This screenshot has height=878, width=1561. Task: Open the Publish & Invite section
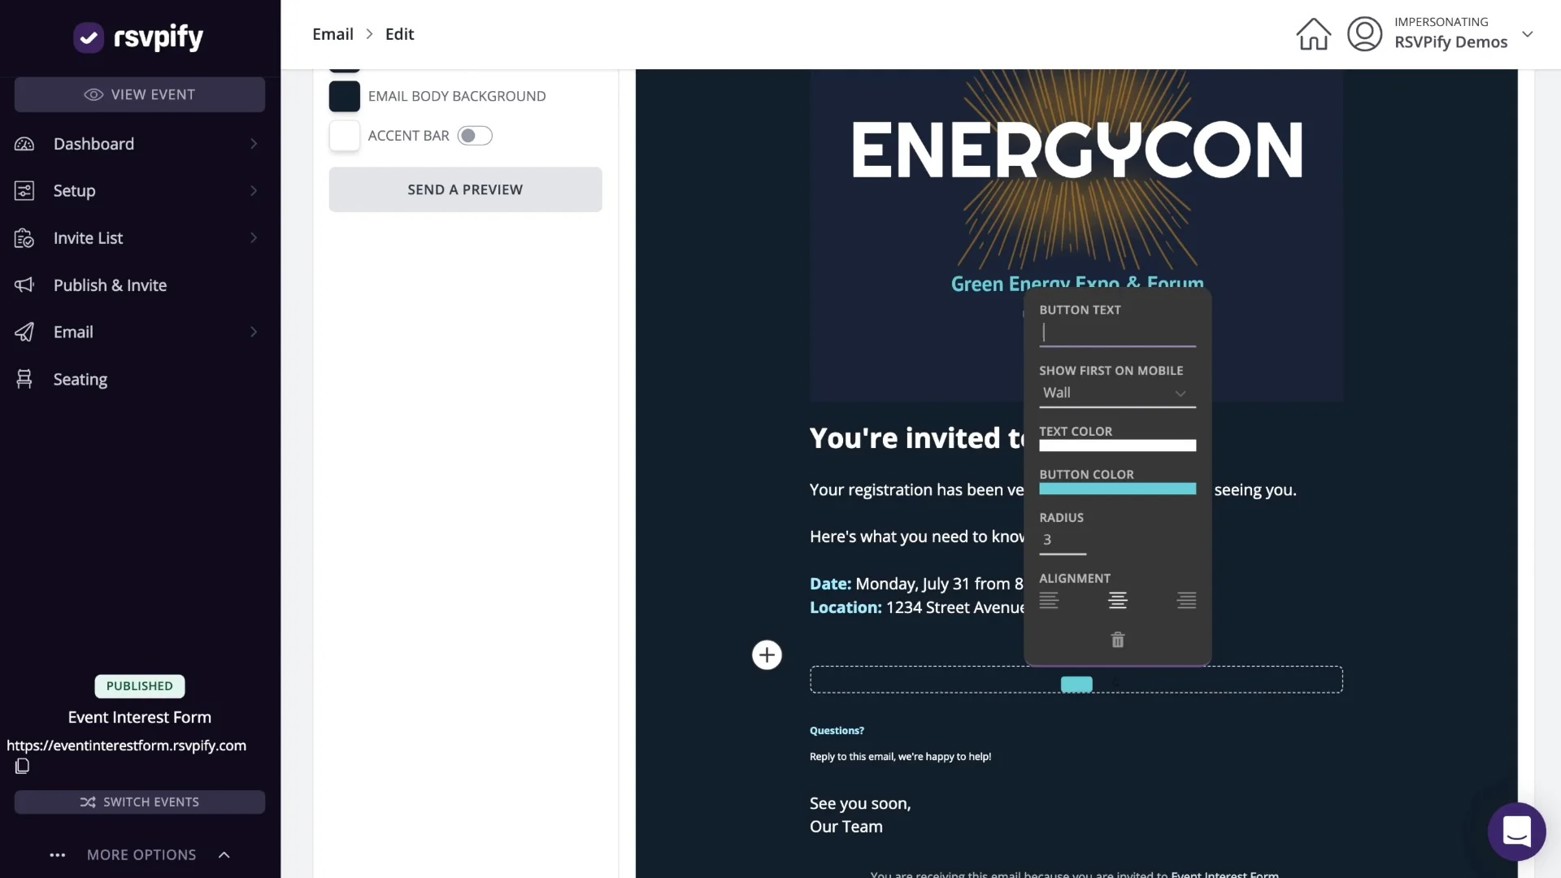[x=110, y=285]
